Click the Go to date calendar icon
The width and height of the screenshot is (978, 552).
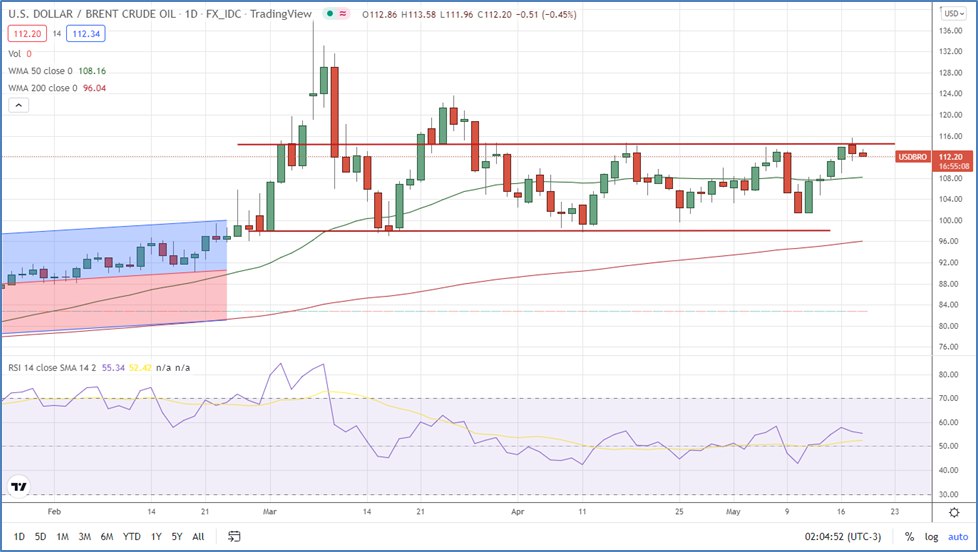tap(235, 536)
